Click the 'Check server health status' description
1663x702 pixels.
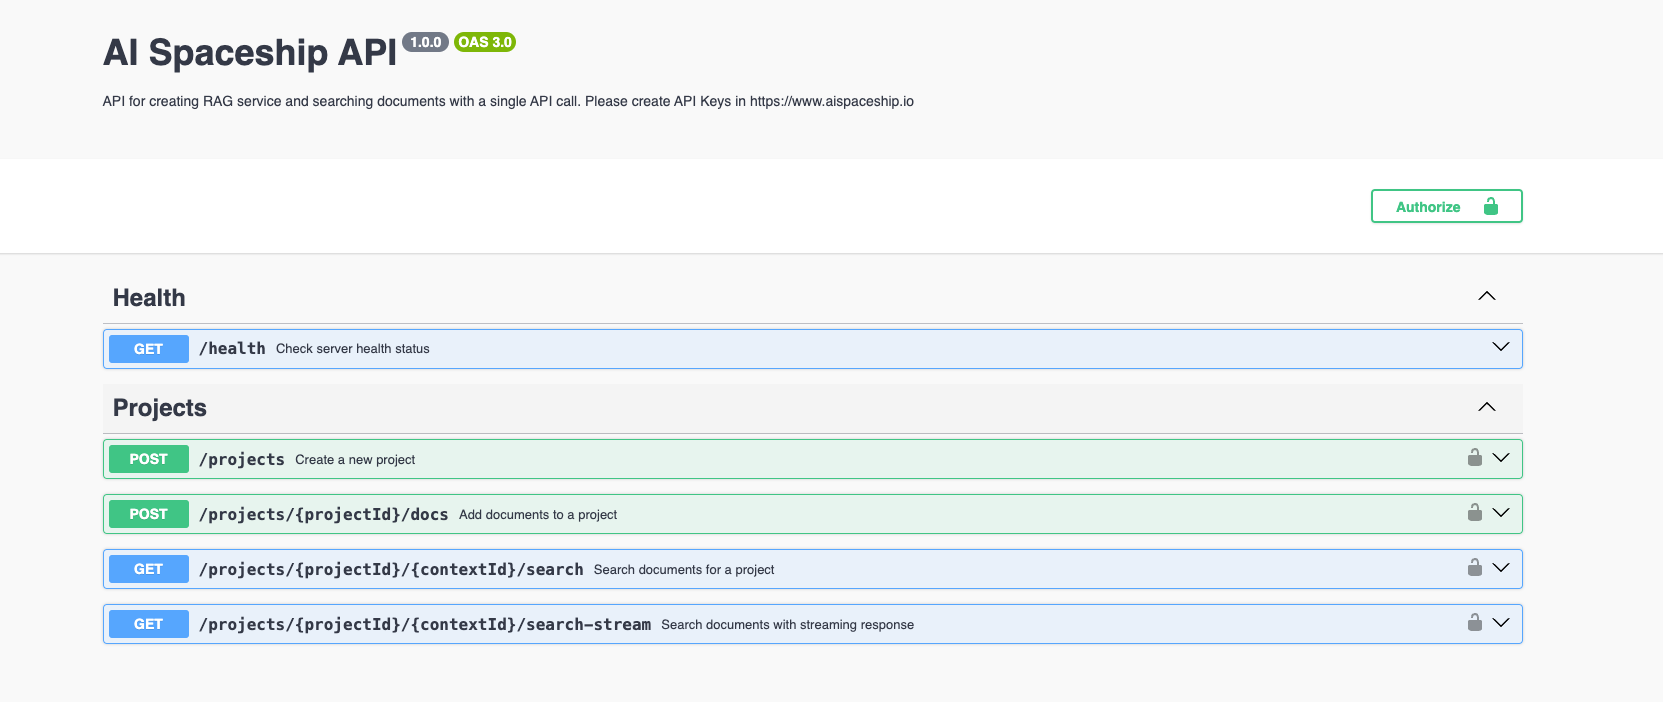point(353,349)
